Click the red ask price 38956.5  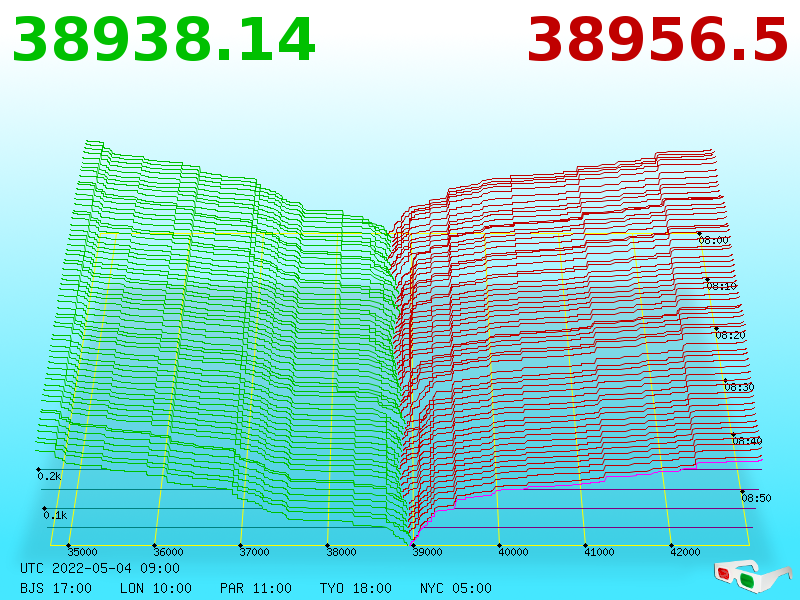click(658, 40)
